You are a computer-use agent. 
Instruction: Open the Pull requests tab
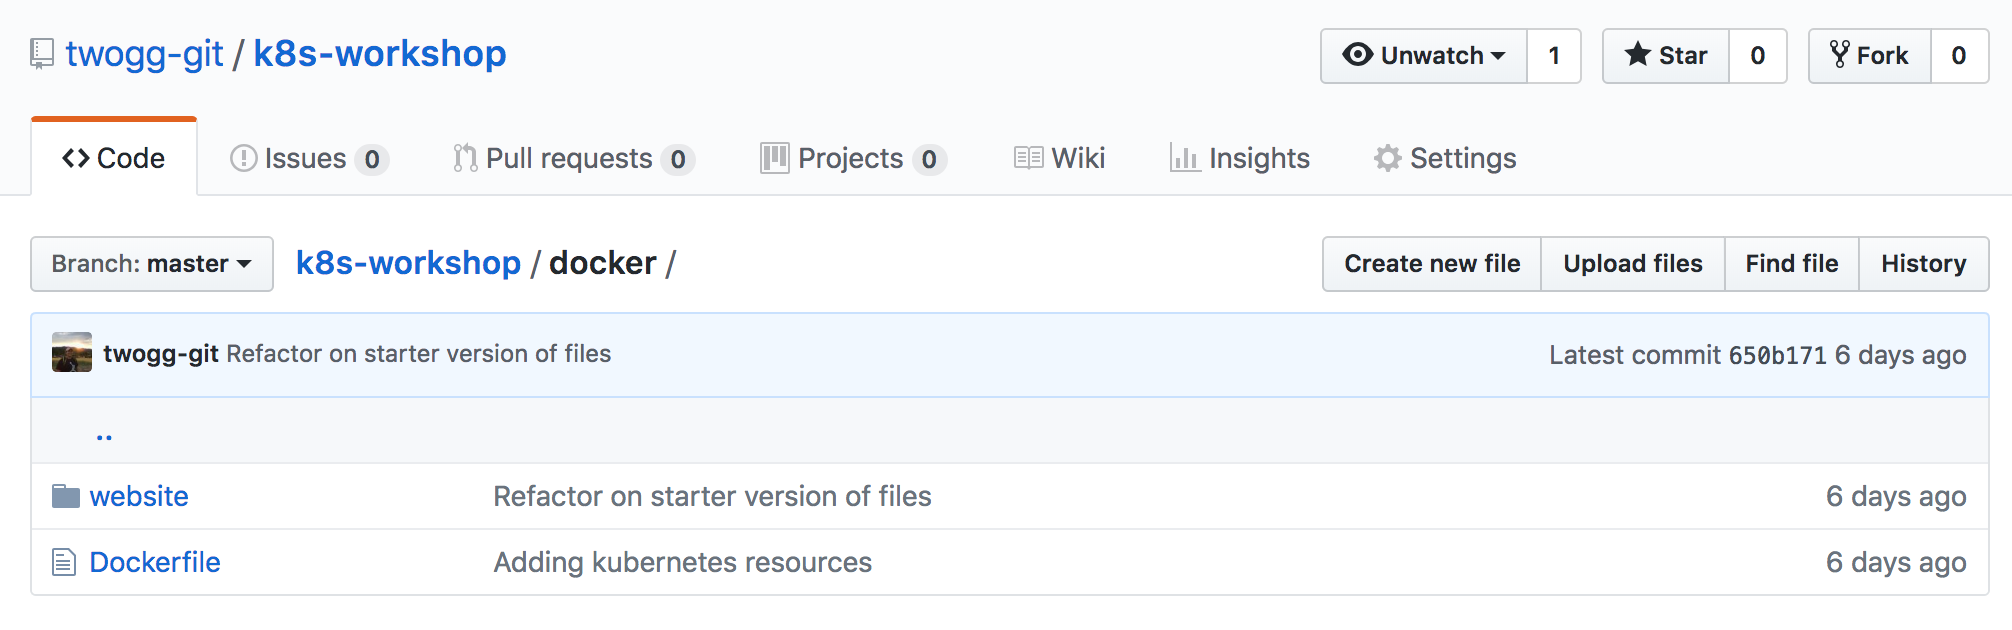point(574,159)
